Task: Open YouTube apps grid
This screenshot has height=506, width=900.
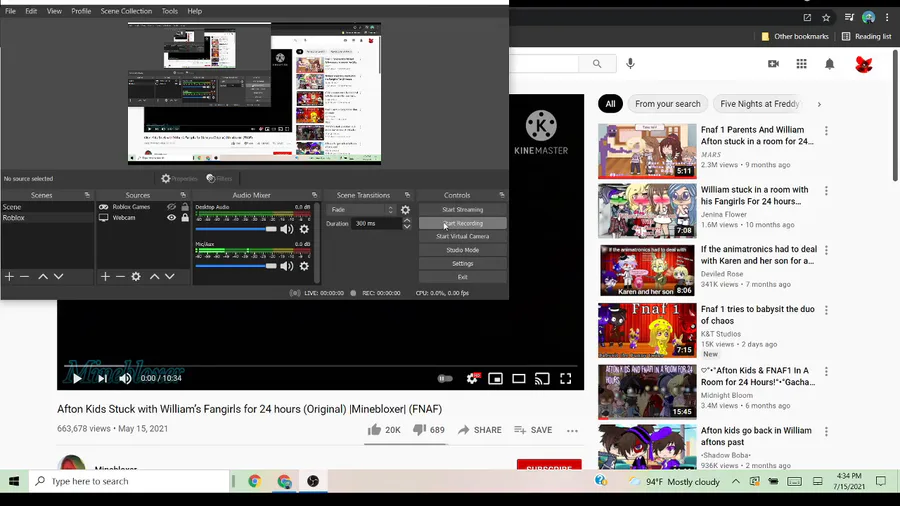Action: pyautogui.click(x=801, y=64)
